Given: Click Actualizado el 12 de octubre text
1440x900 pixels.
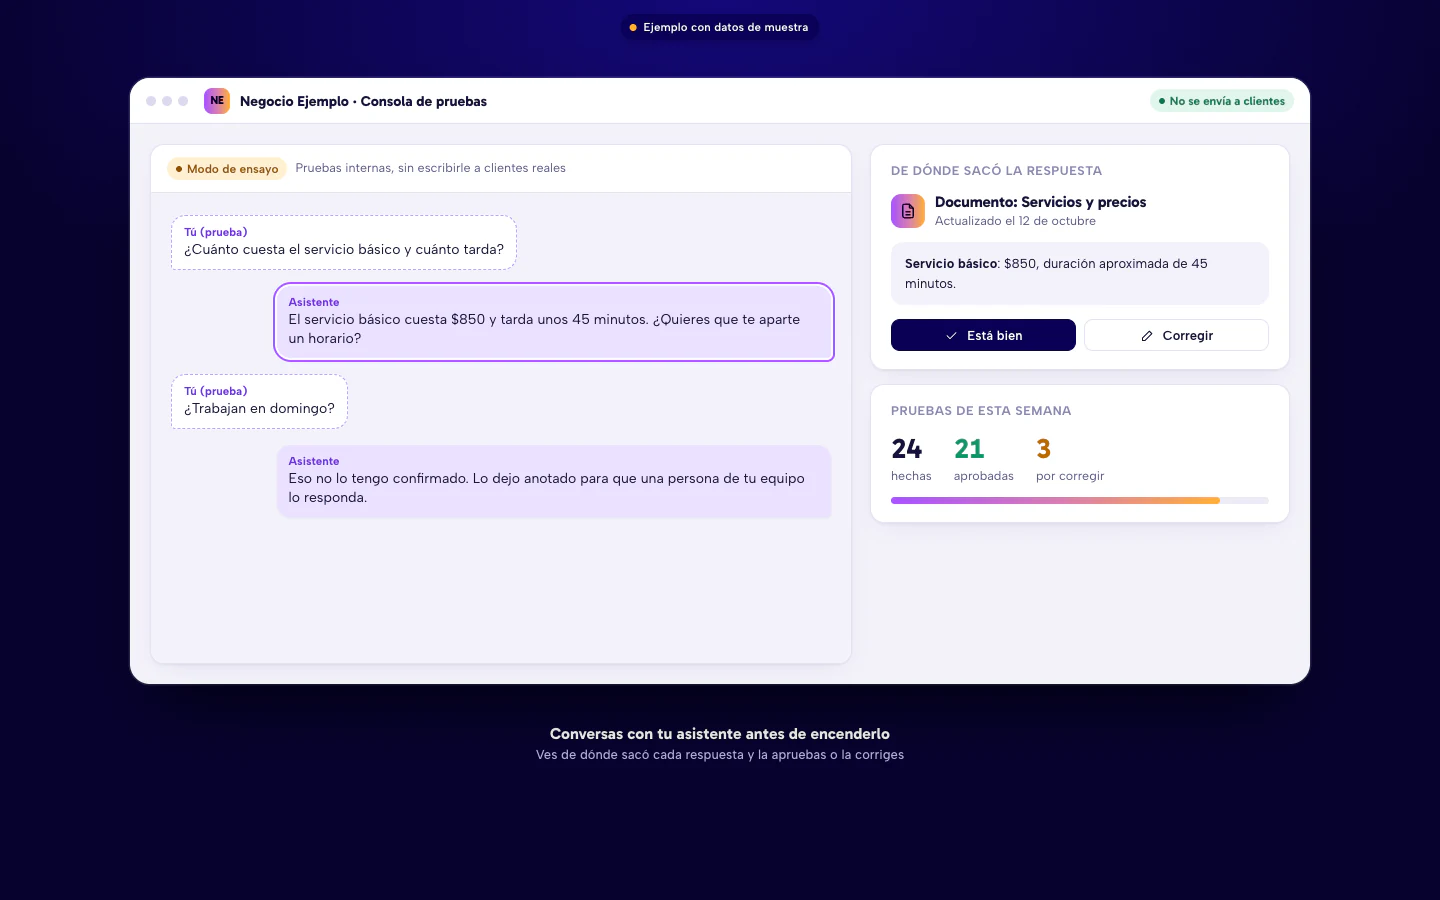Looking at the screenshot, I should click(x=1015, y=221).
